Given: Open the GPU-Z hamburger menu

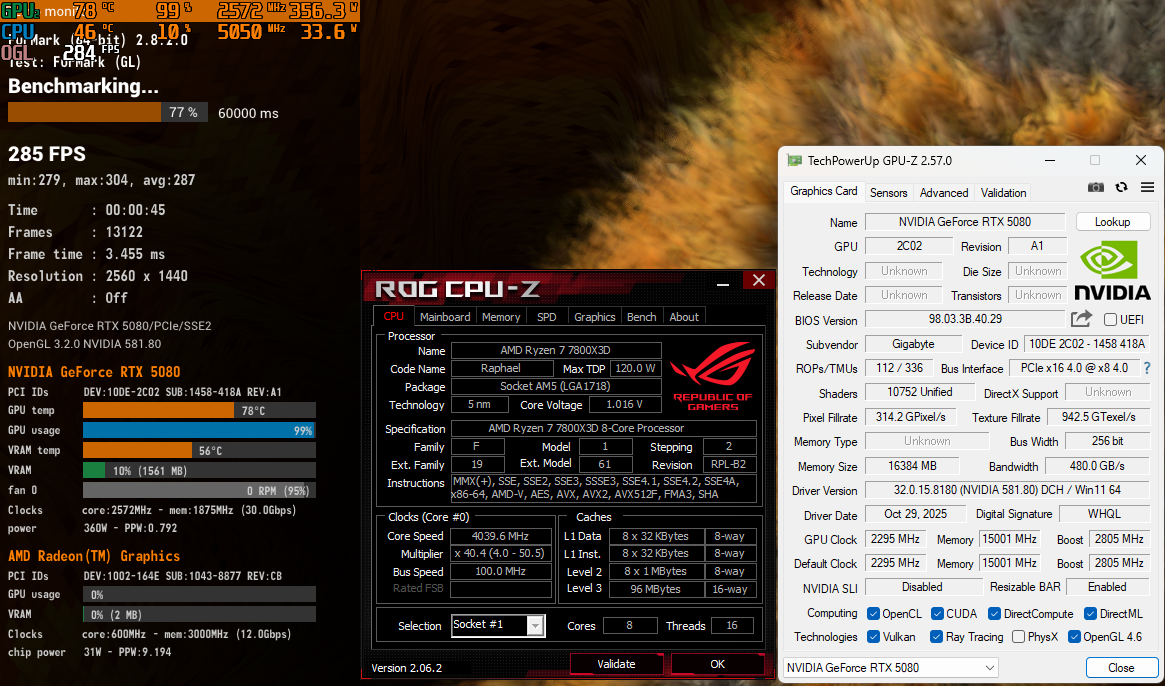Looking at the screenshot, I should pos(1147,187).
